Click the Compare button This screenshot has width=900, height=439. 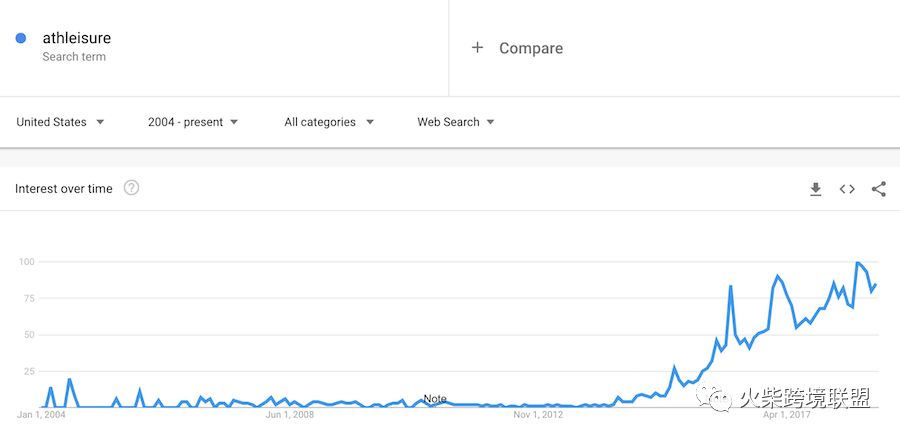click(x=517, y=48)
